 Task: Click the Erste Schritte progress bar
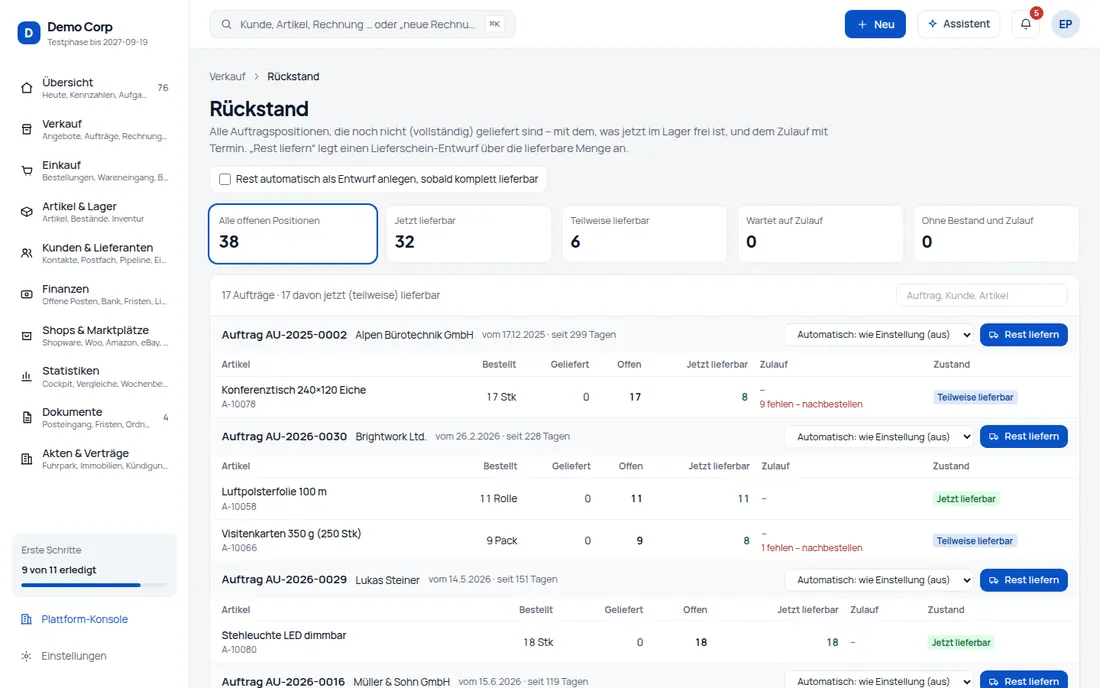pyautogui.click(x=94, y=585)
